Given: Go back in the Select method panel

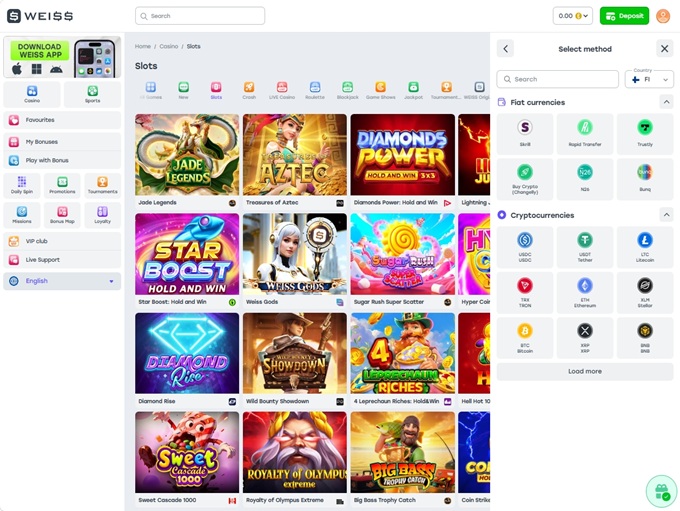Looking at the screenshot, I should click(x=505, y=49).
